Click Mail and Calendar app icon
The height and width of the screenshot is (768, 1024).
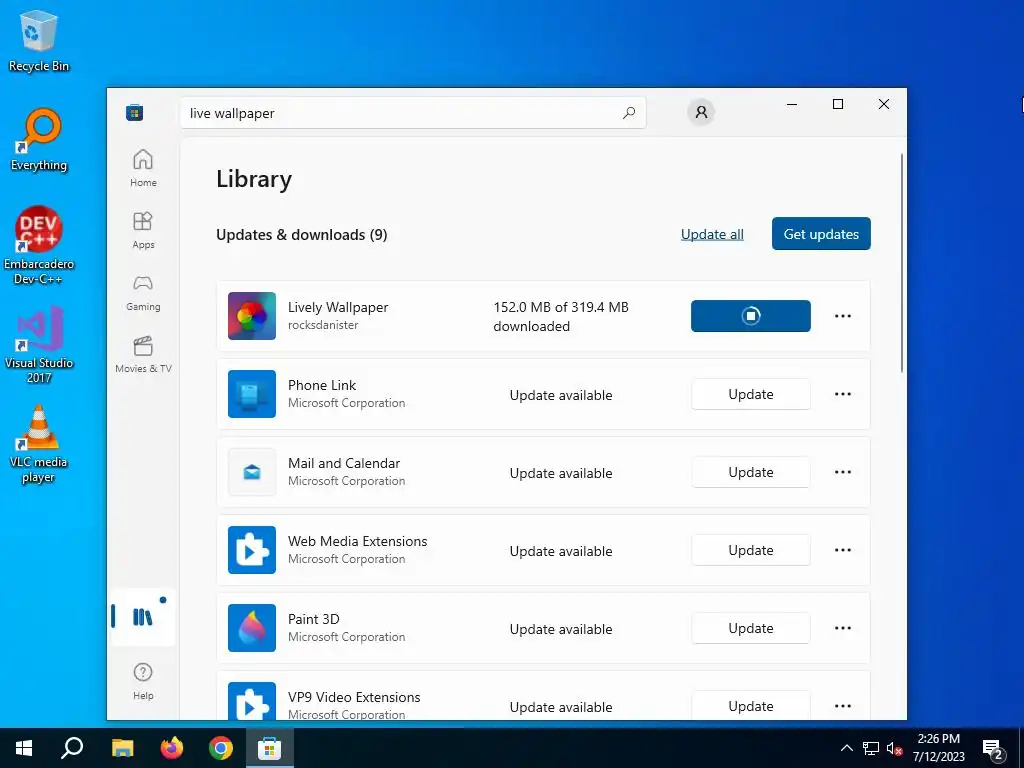tap(251, 472)
